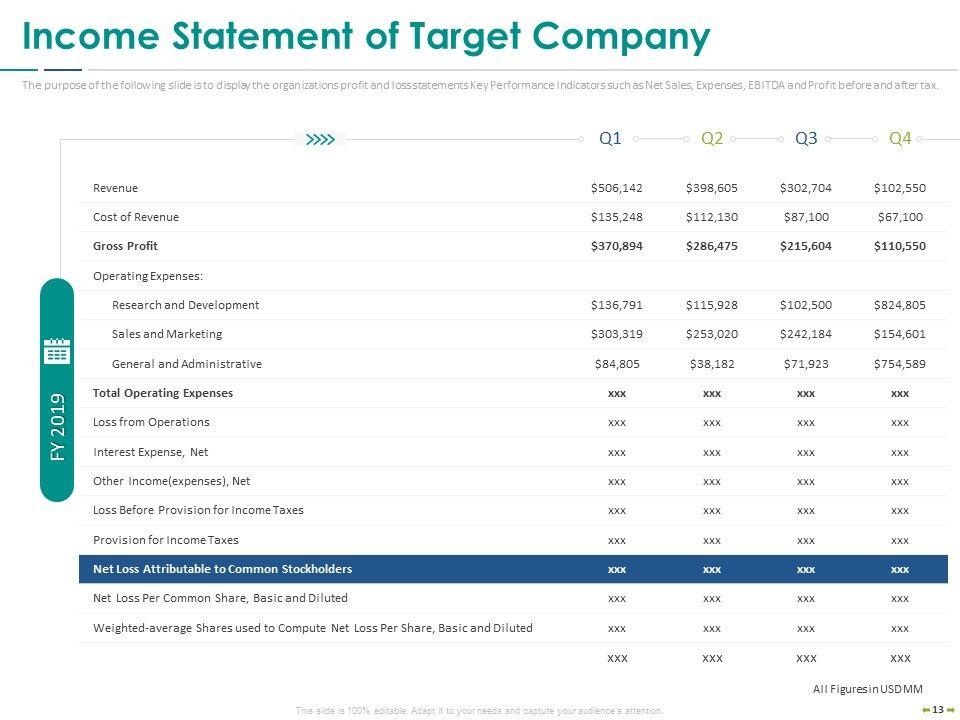
Task: Click the All Figures in USD MM note
Action: (869, 689)
